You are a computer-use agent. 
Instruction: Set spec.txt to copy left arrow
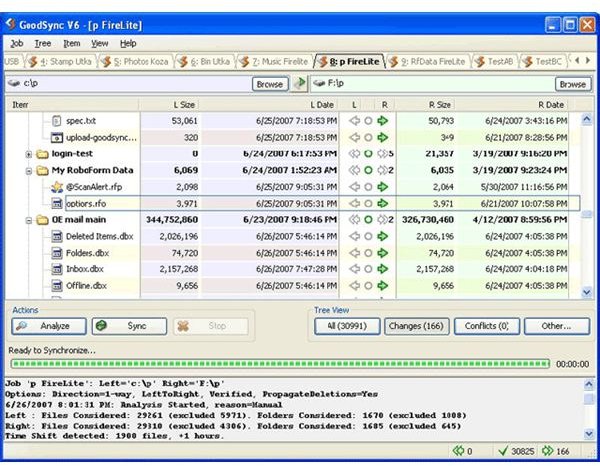click(355, 121)
